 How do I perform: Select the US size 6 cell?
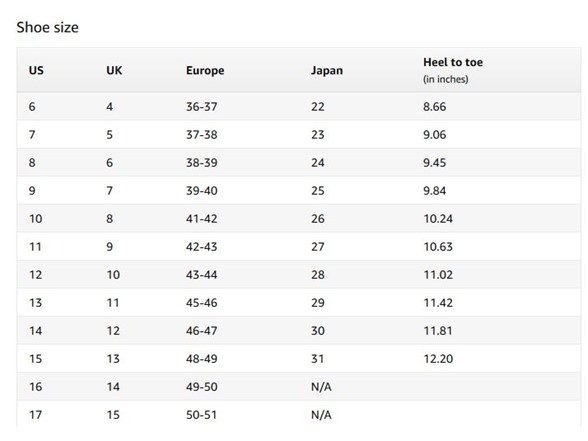pyautogui.click(x=32, y=106)
